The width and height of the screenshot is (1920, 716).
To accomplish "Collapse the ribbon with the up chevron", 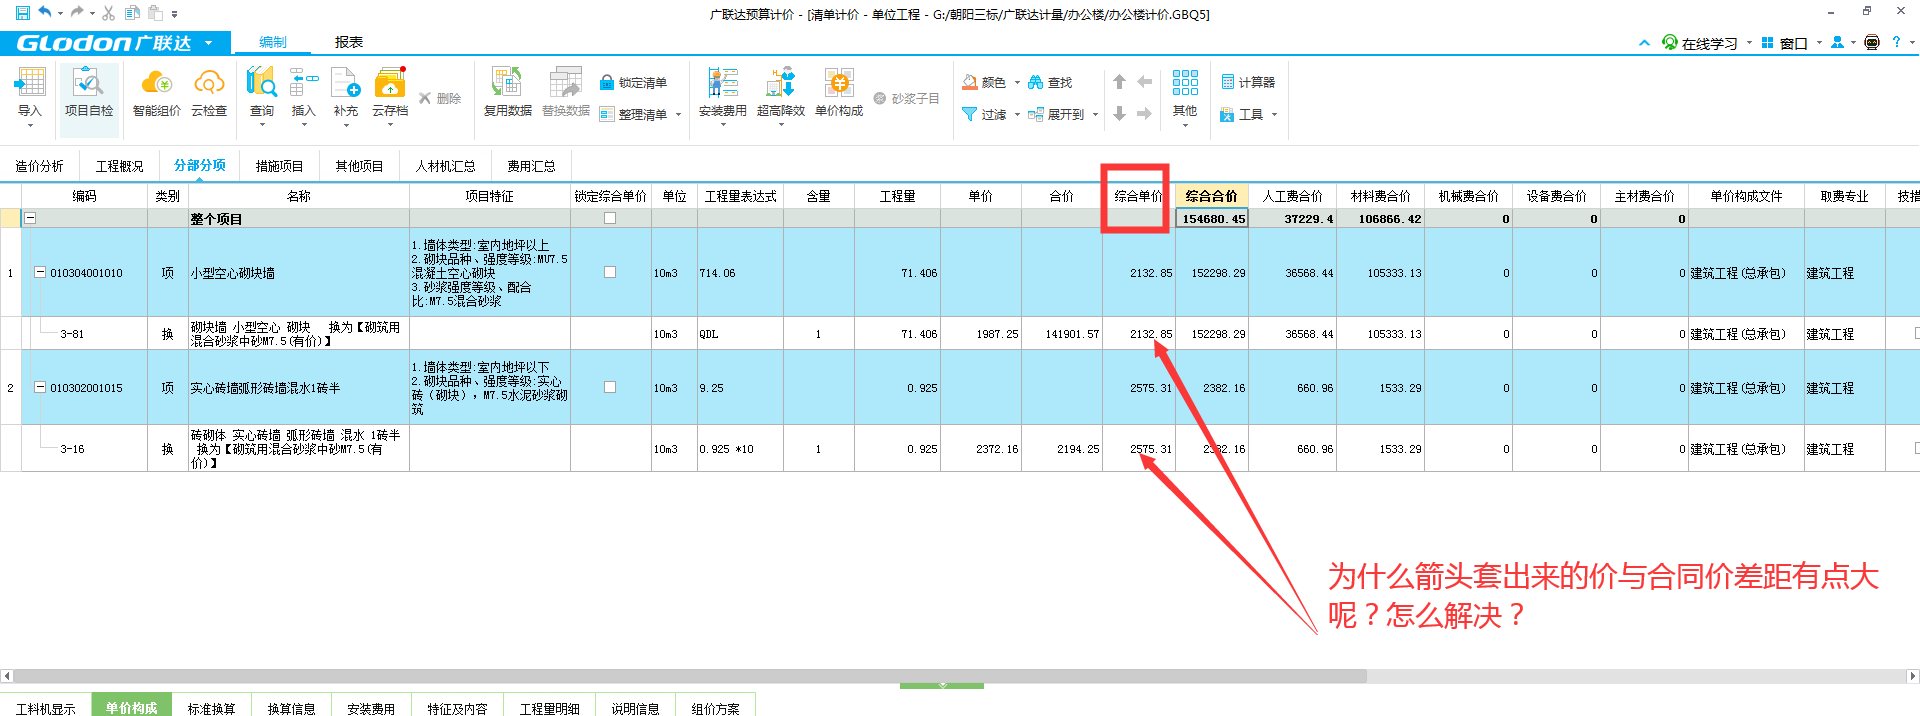I will [1644, 43].
